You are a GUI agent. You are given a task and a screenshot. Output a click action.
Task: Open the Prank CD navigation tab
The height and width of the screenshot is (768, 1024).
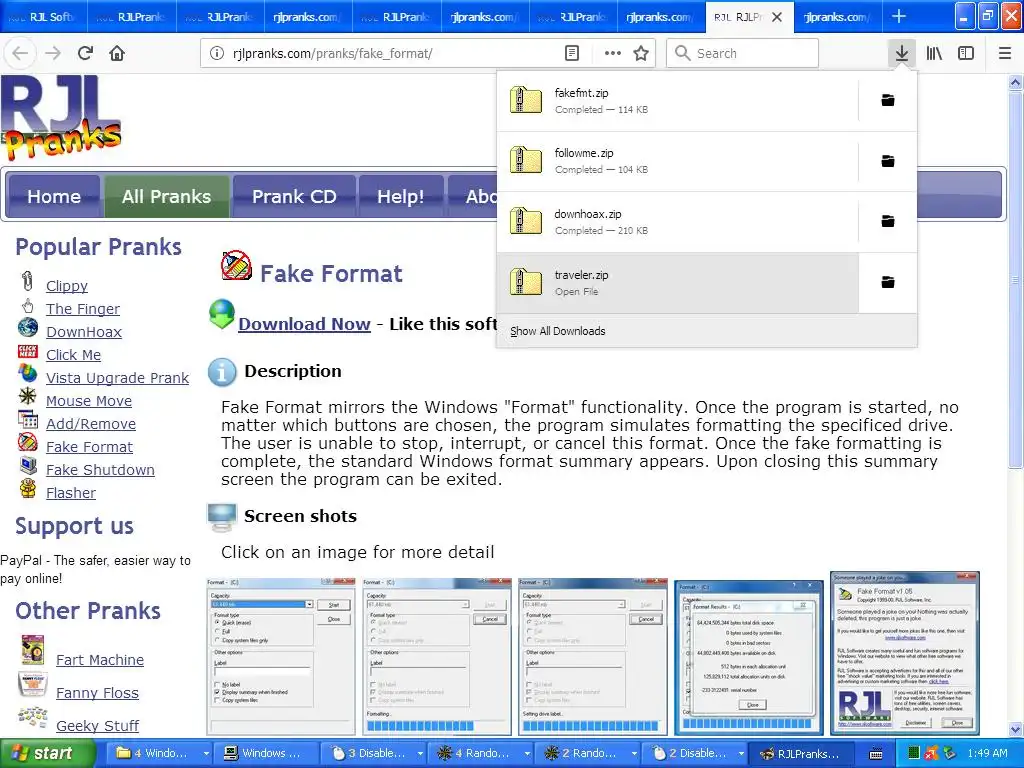294,197
